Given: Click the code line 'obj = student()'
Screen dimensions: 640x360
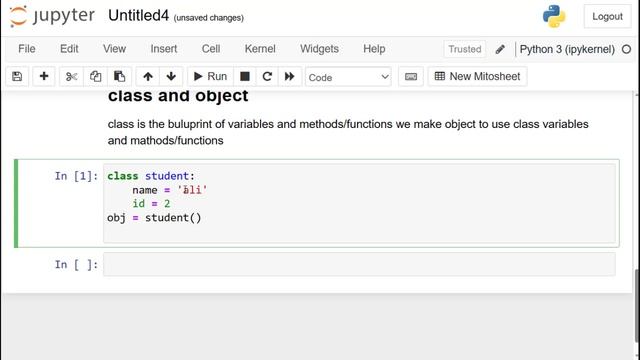Looking at the screenshot, I should click(154, 218).
